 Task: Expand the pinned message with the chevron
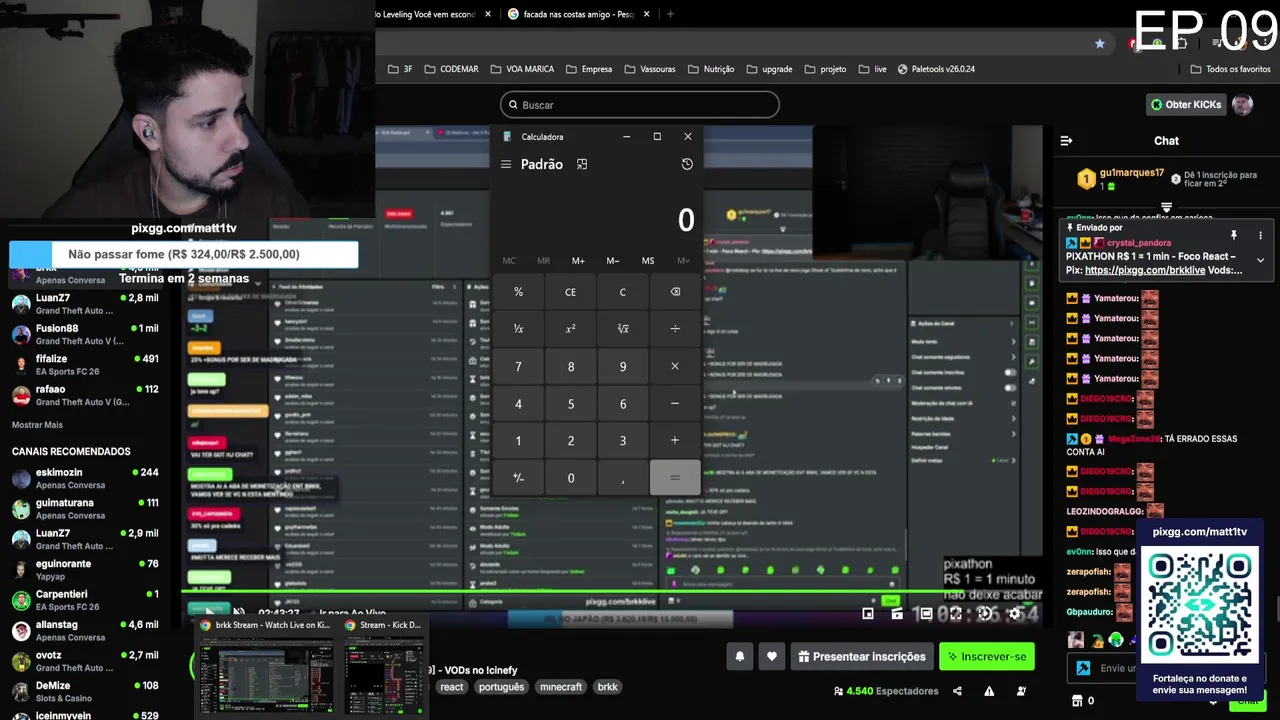click(1260, 260)
